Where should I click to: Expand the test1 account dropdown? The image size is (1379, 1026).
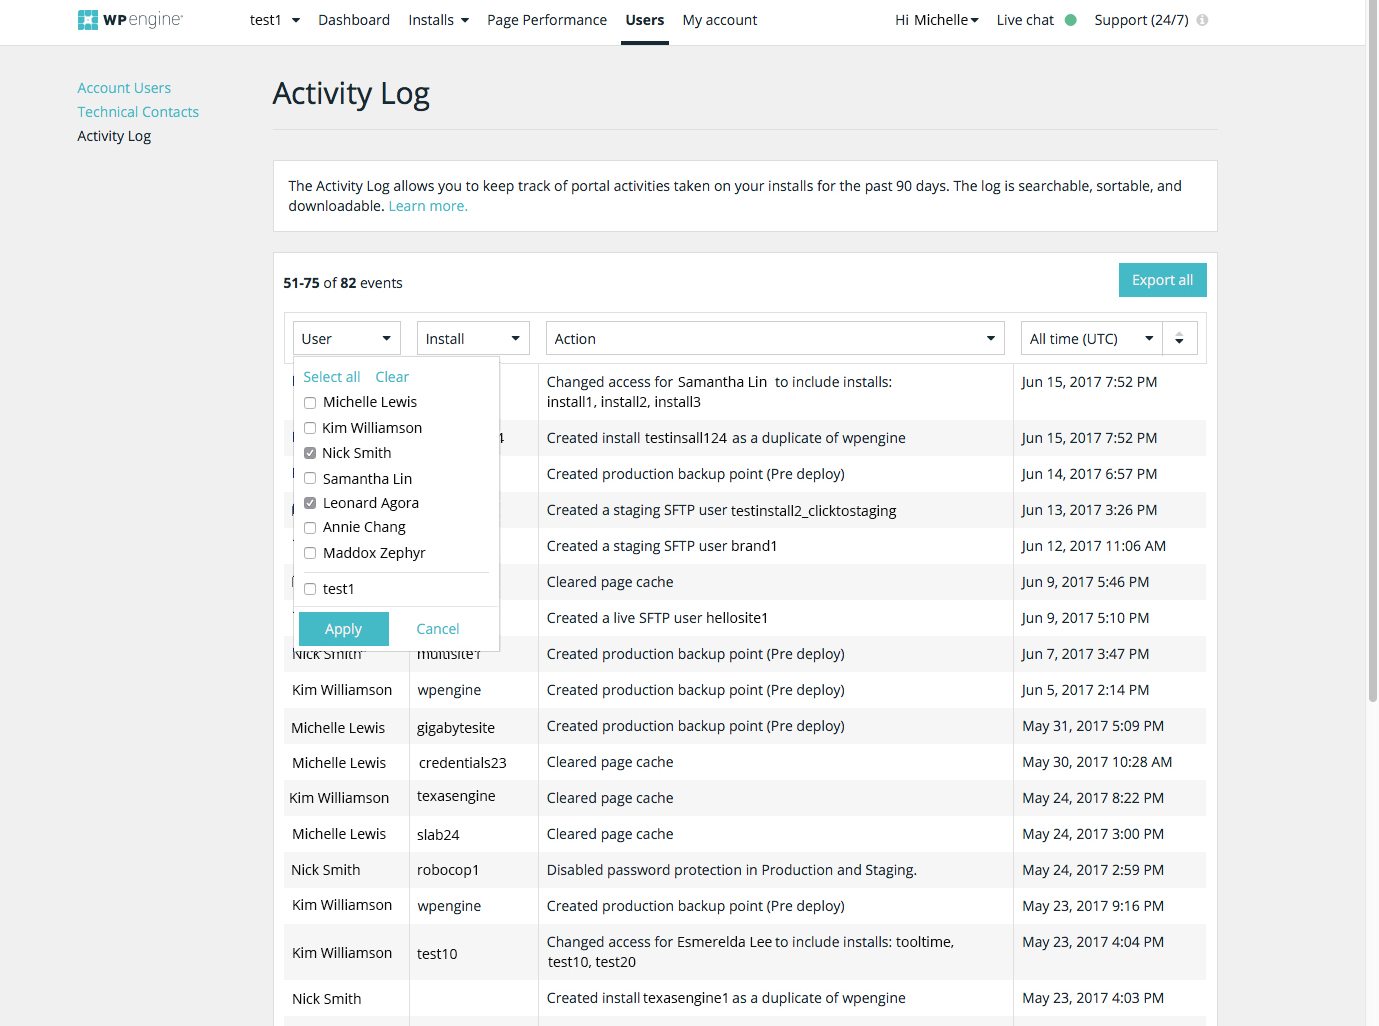pos(275,20)
